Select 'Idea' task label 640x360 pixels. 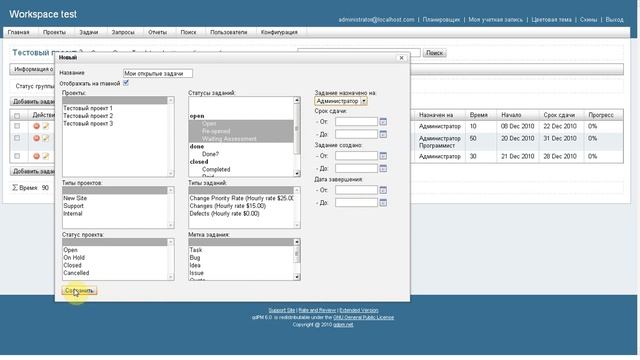pyautogui.click(x=195, y=265)
